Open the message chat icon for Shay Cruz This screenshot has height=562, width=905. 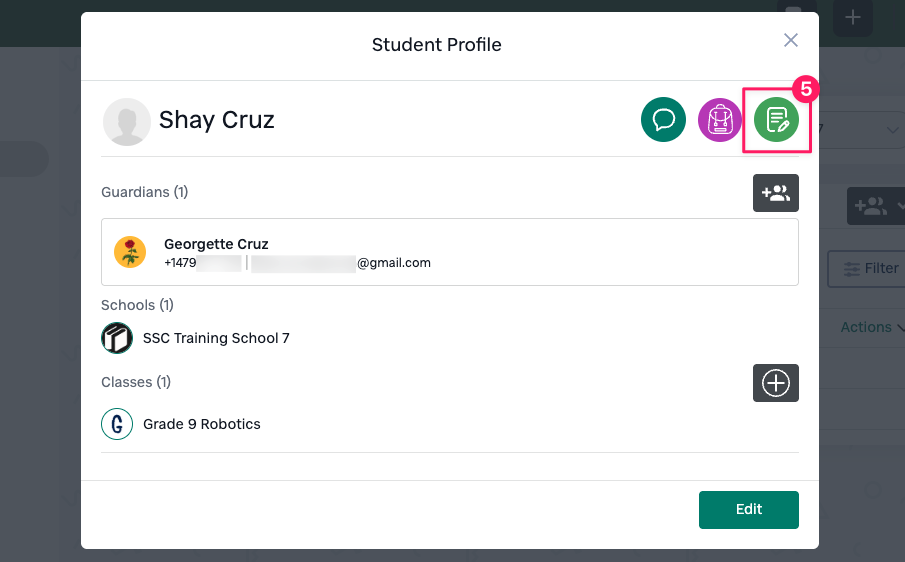pyautogui.click(x=663, y=121)
